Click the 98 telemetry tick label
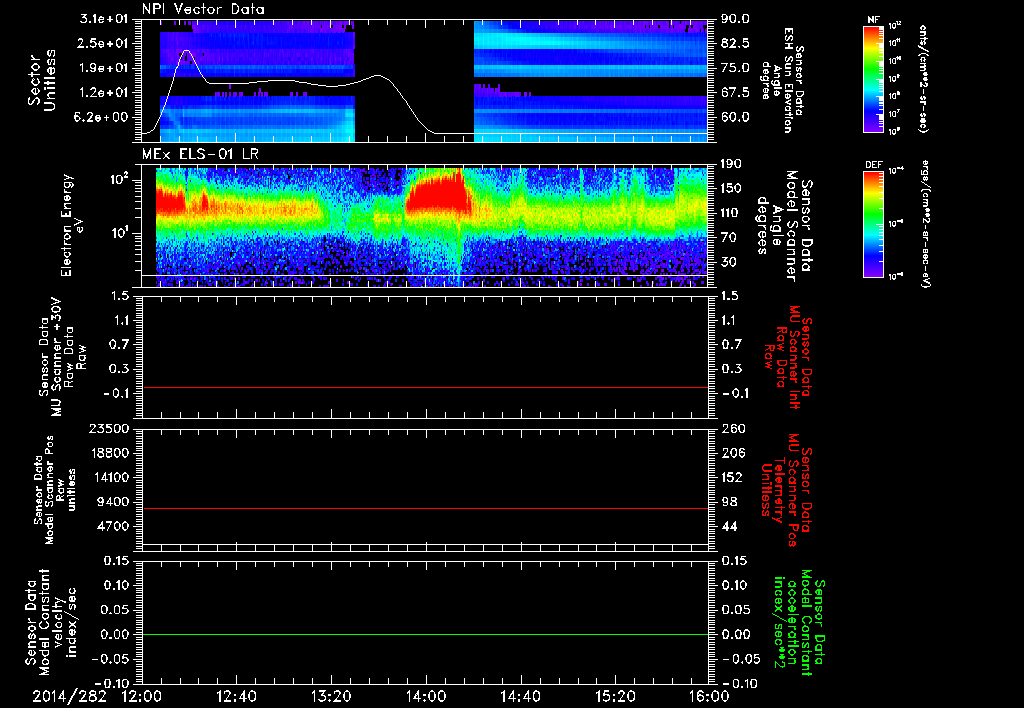 coord(729,502)
